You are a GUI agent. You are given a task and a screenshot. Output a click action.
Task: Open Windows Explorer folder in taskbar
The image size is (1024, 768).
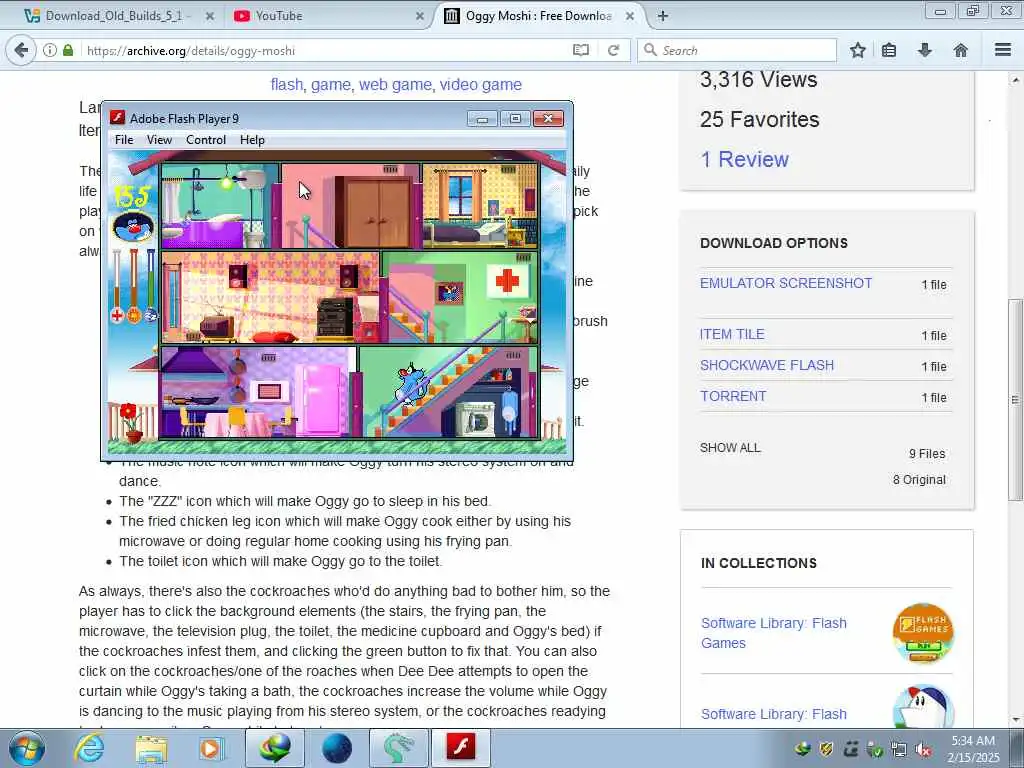151,748
